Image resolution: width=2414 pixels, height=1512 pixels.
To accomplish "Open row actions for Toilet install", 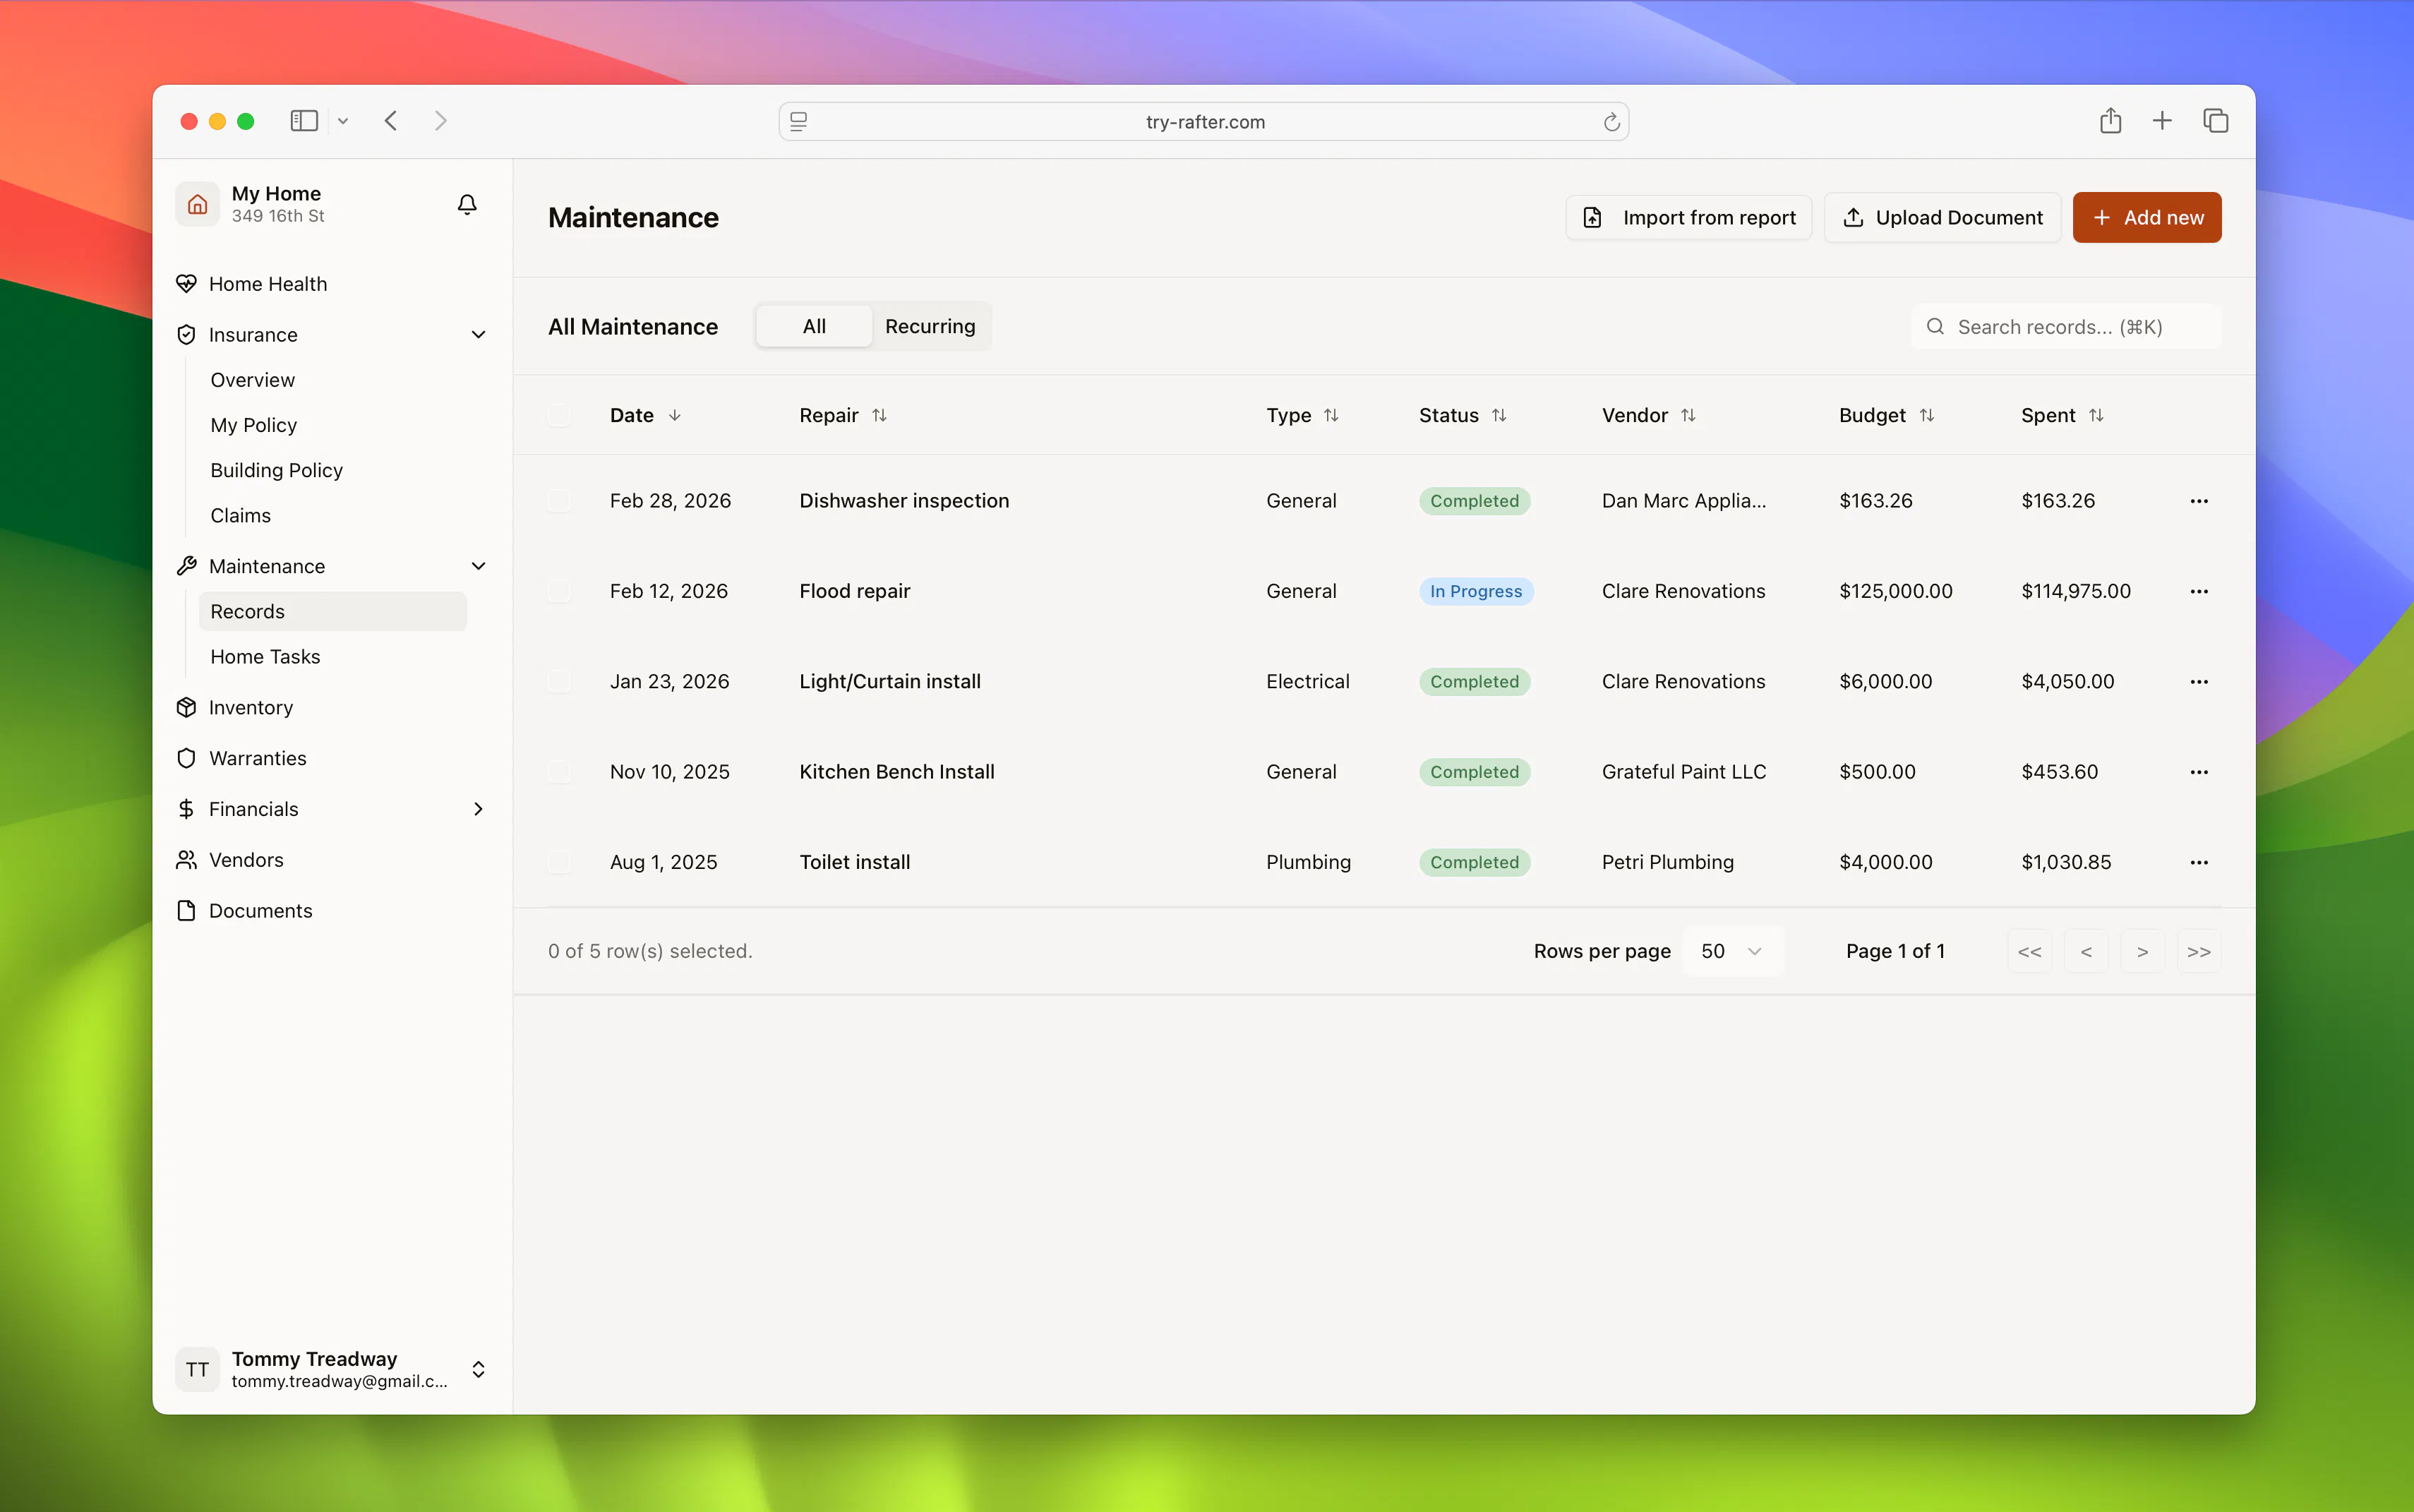I will 2199,862.
